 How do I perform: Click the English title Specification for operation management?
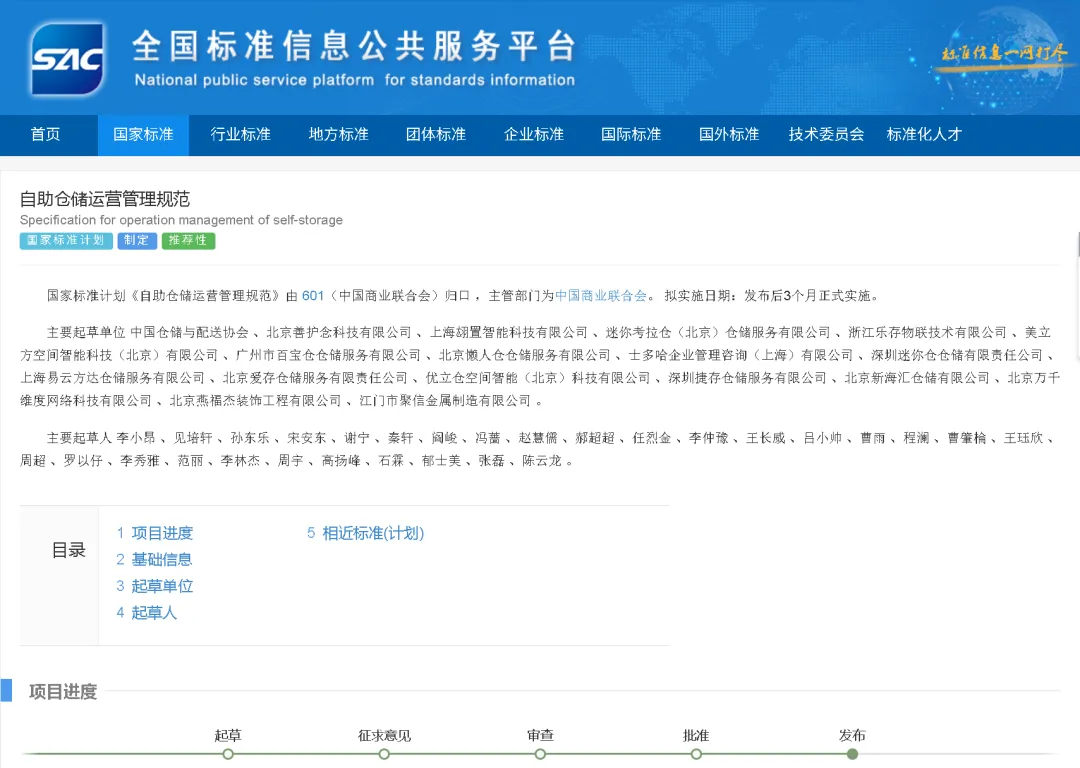click(181, 220)
